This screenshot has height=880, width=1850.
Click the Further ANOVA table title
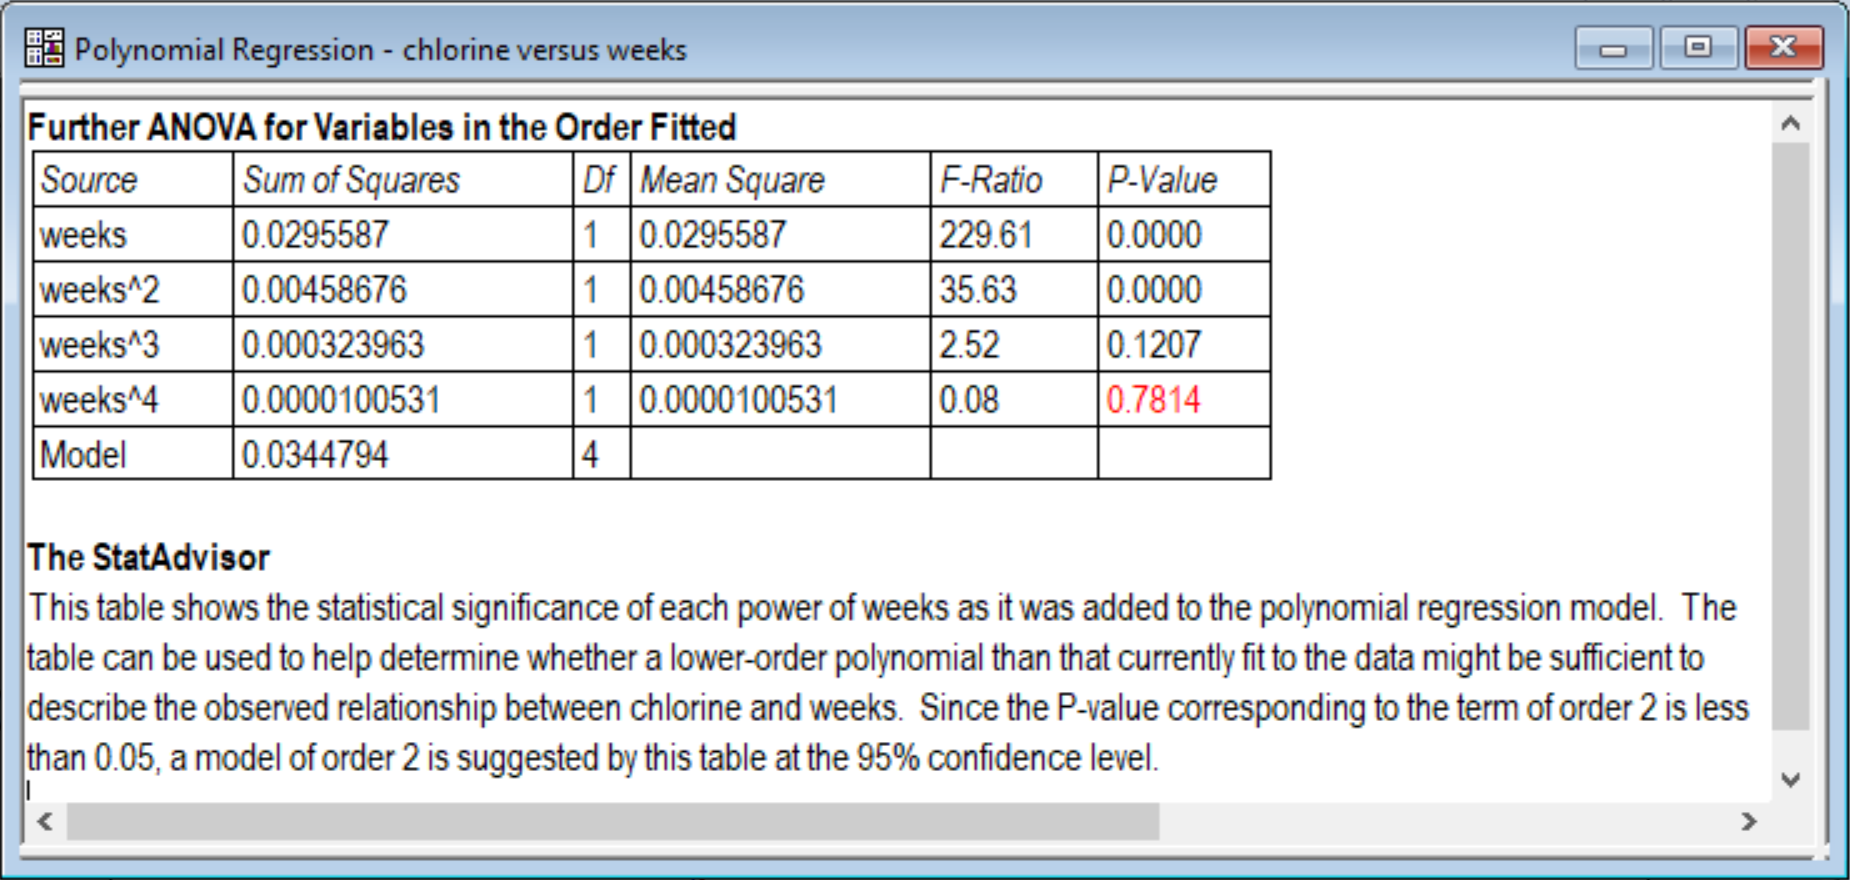382,127
